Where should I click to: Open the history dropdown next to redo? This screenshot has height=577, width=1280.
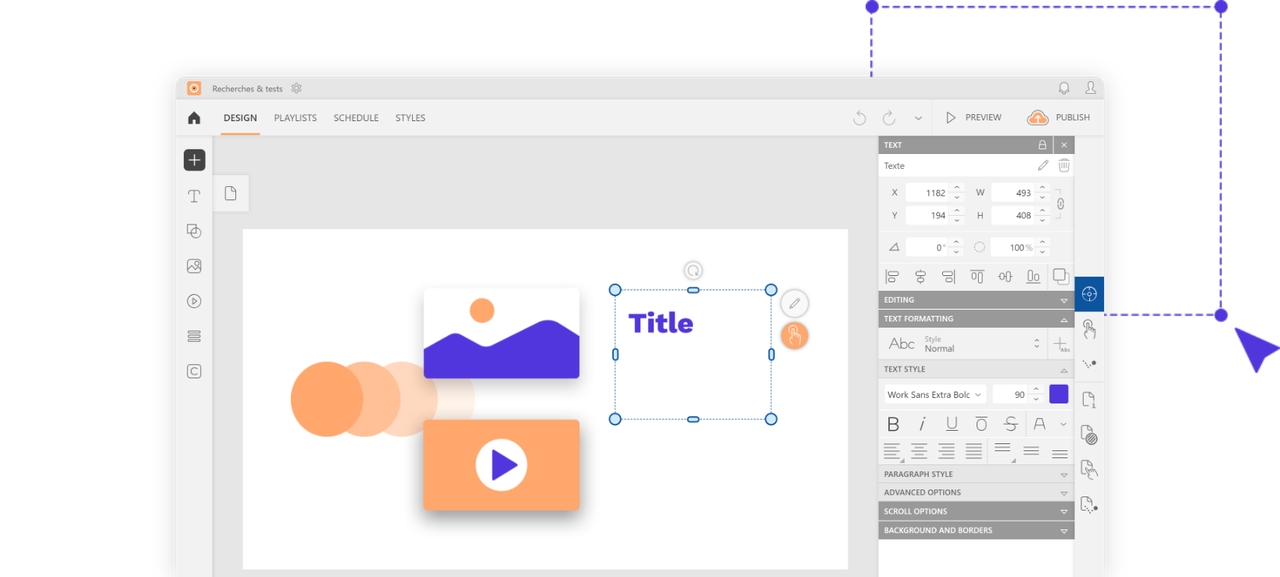918,118
